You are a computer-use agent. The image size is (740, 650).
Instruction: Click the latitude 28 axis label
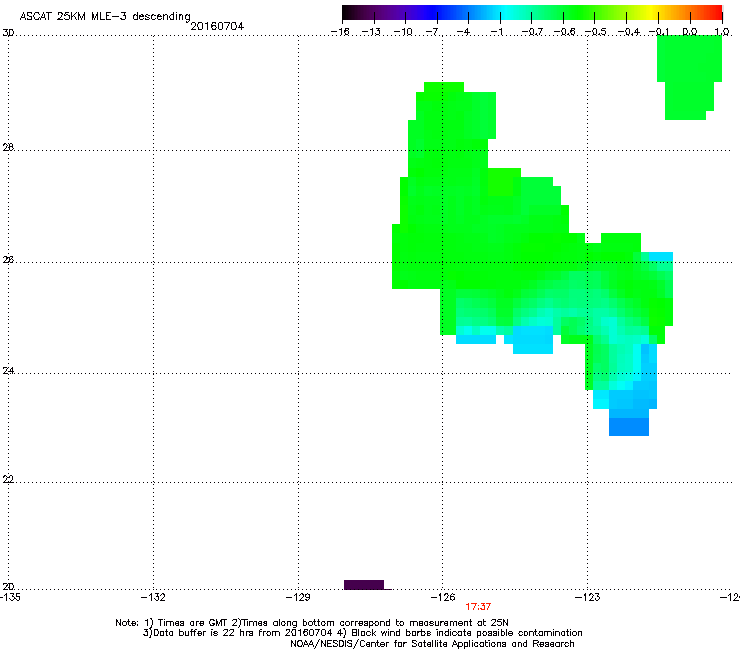pos(8,148)
